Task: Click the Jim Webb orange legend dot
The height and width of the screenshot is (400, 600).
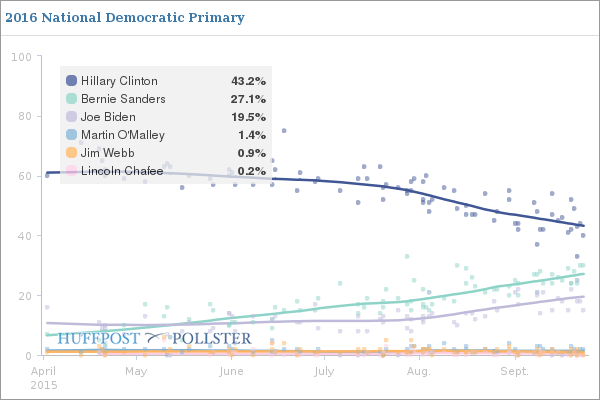Action: (x=71, y=153)
